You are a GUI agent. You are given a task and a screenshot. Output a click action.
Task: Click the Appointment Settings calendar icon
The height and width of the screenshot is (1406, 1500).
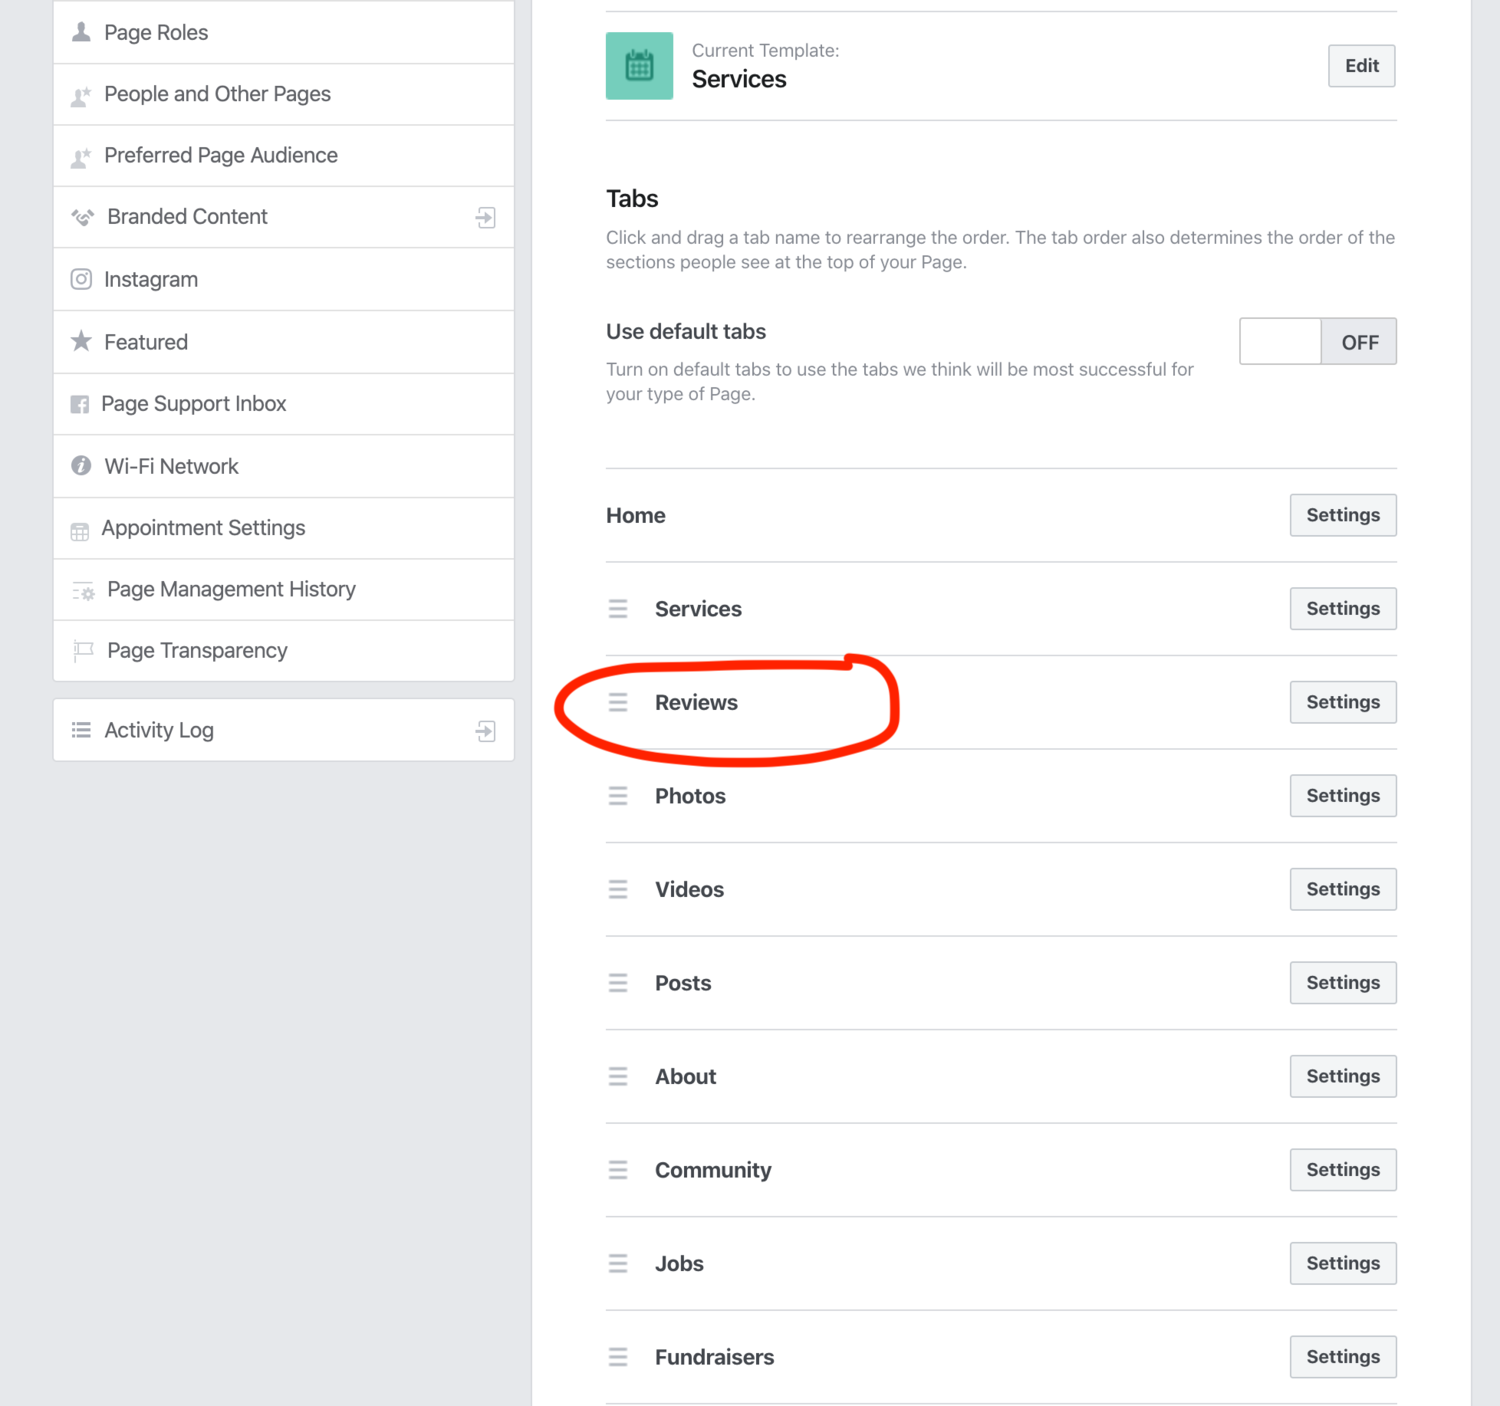[x=80, y=531]
